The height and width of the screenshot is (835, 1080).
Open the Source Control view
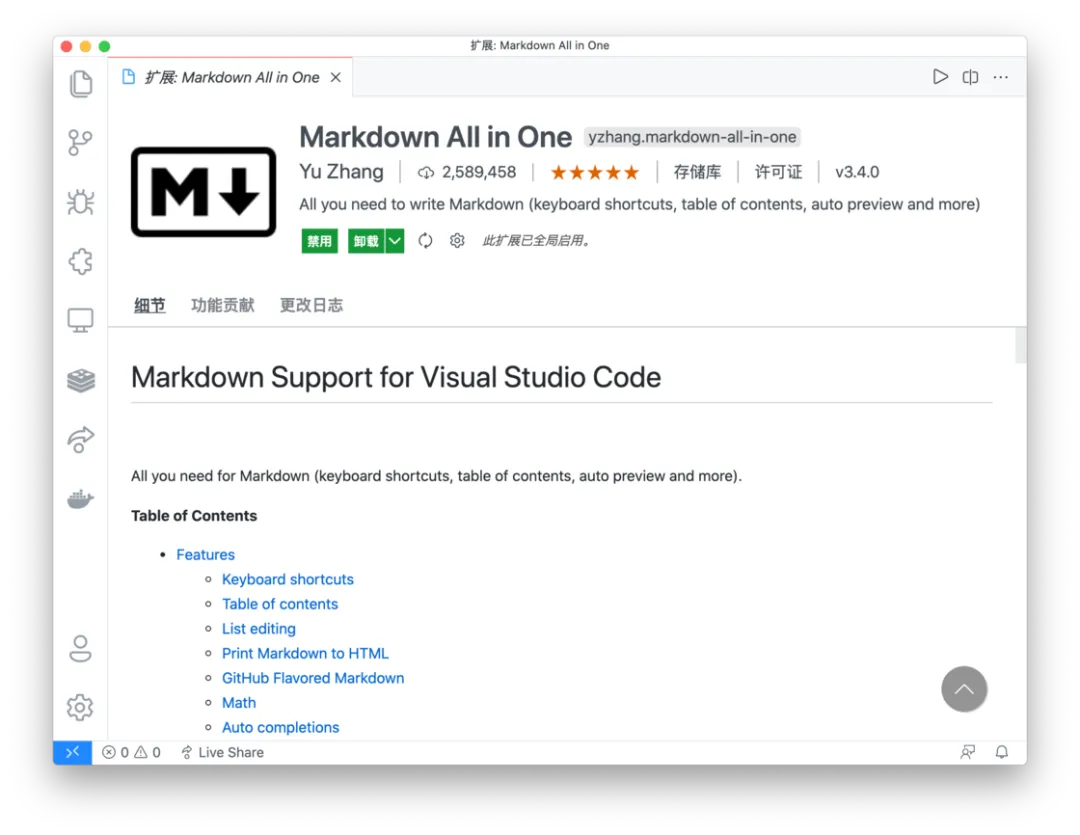(81, 143)
